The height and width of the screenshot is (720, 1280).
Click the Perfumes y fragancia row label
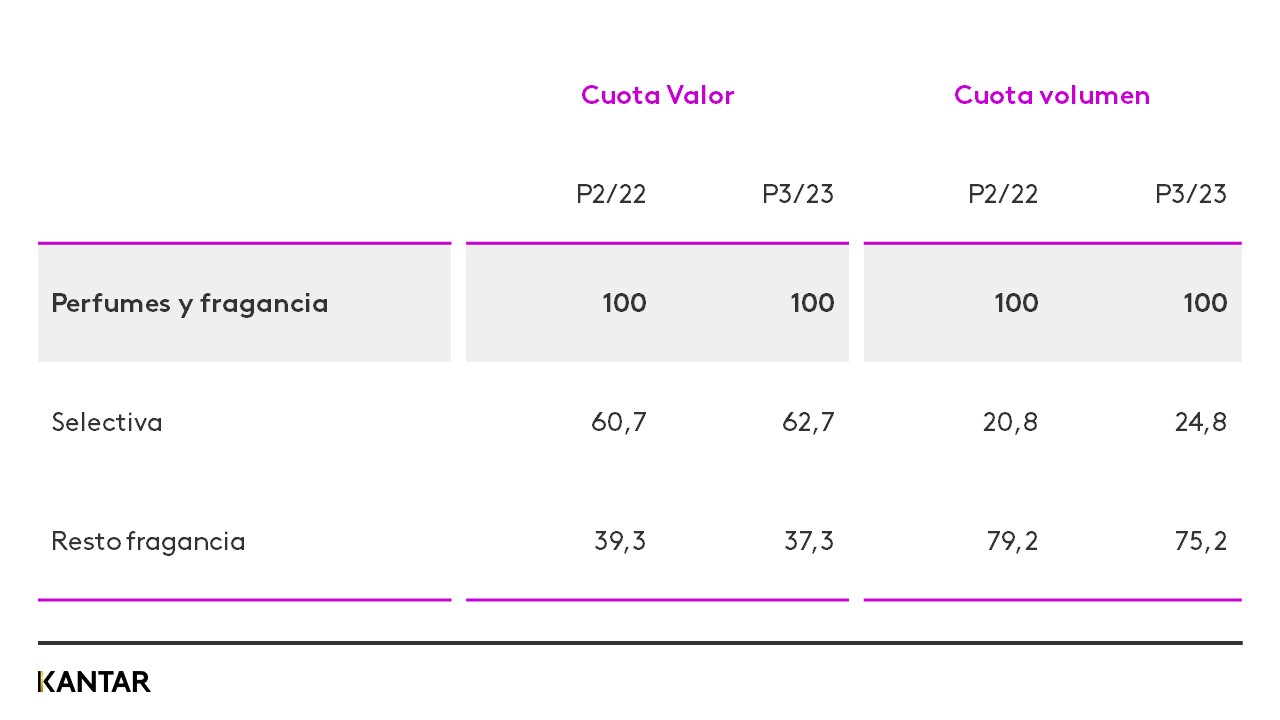pyautogui.click(x=190, y=303)
